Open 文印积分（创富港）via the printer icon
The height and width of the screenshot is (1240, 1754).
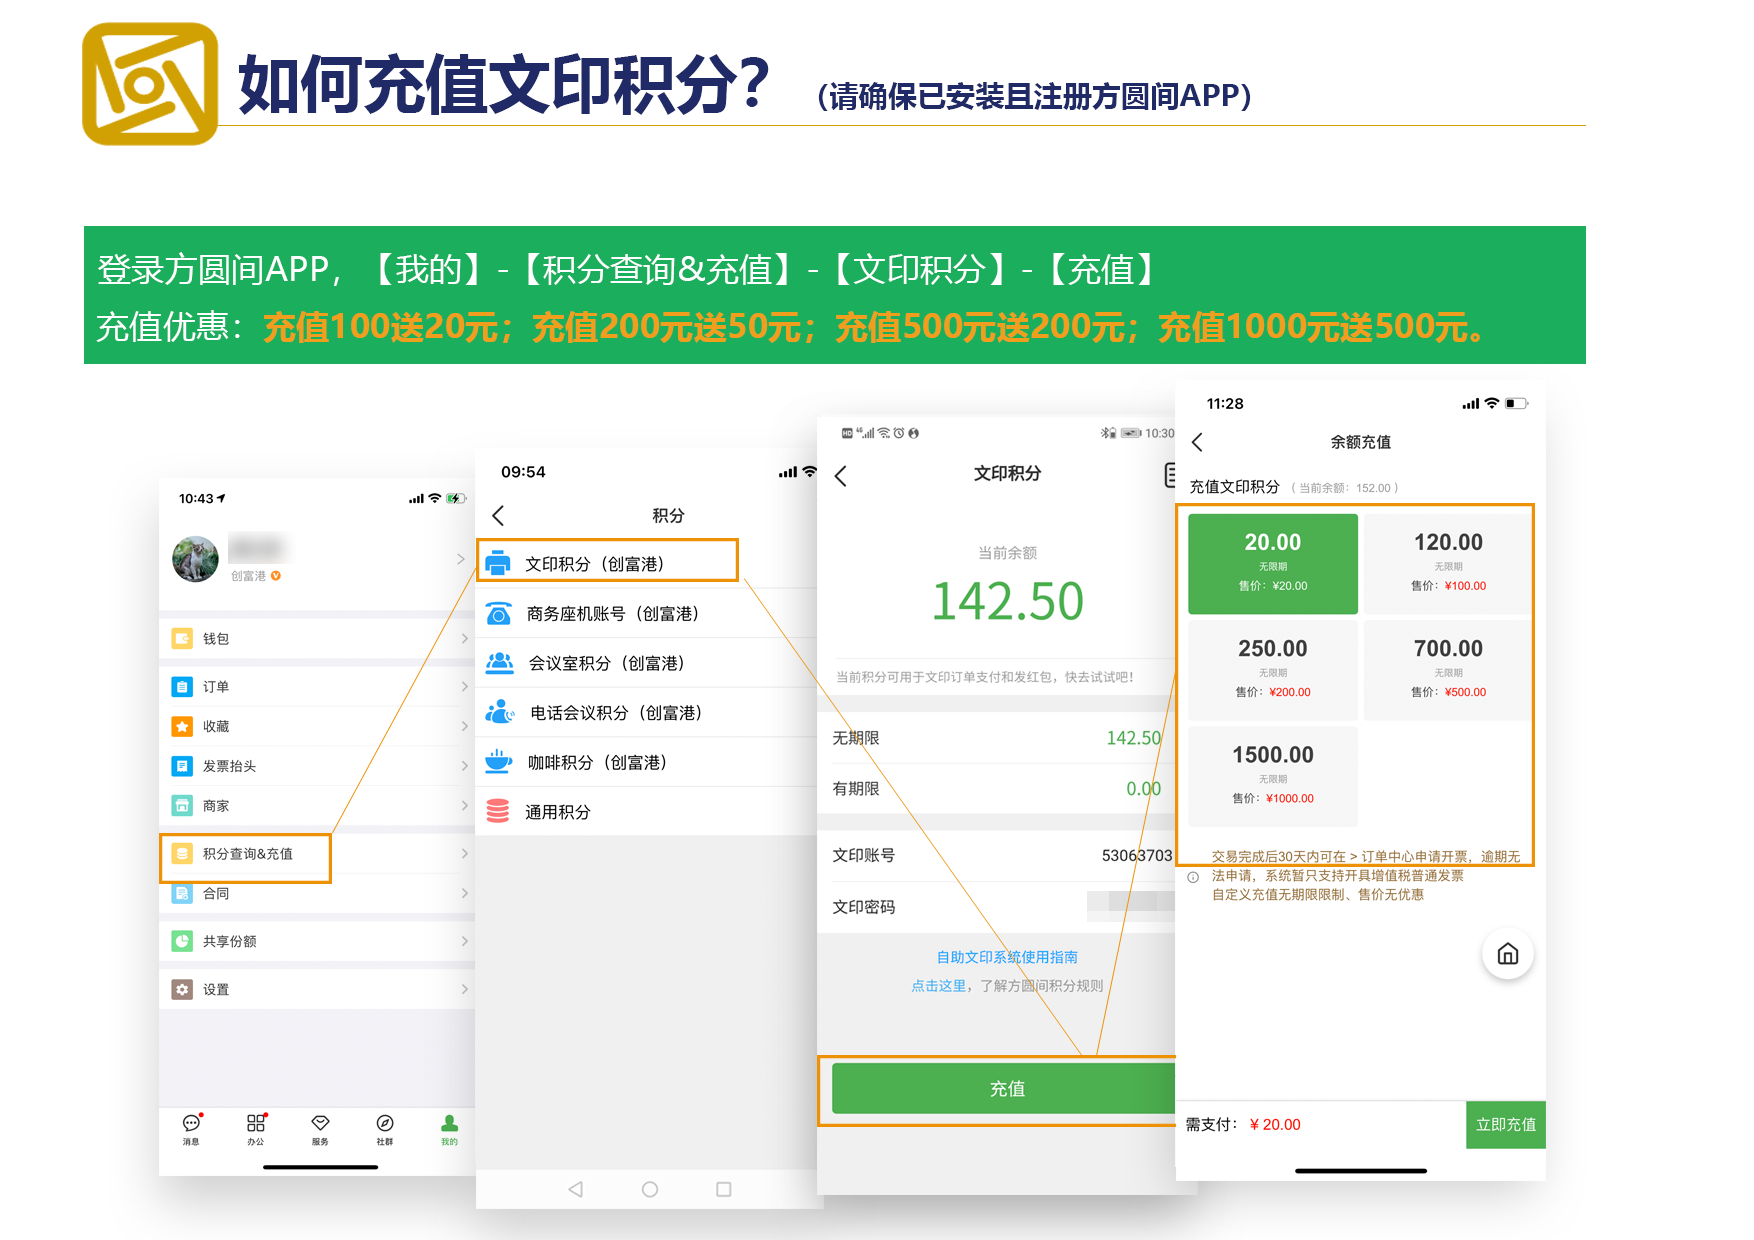[x=497, y=561]
